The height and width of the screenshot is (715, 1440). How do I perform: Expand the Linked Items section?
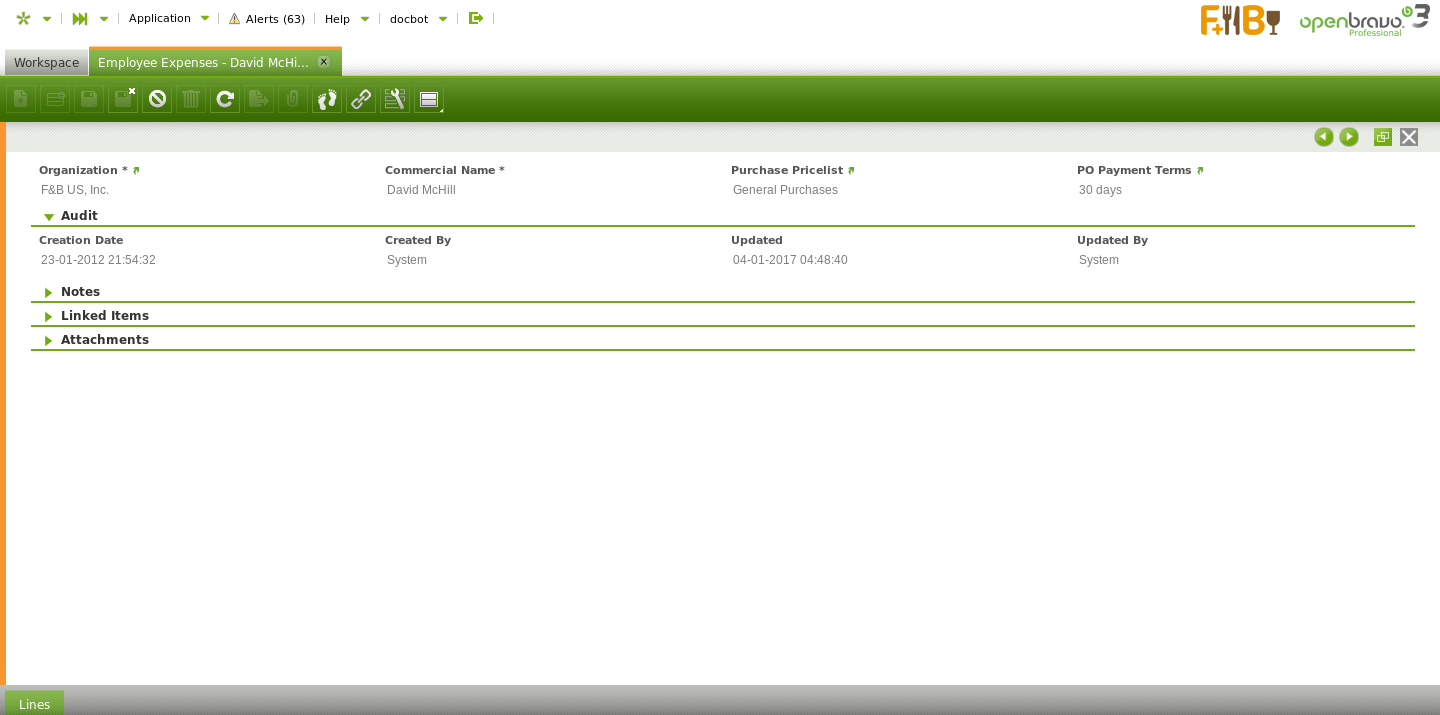pos(49,316)
